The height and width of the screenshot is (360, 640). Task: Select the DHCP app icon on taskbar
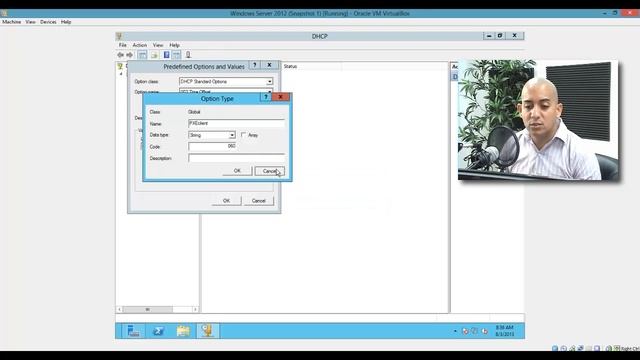click(x=208, y=331)
